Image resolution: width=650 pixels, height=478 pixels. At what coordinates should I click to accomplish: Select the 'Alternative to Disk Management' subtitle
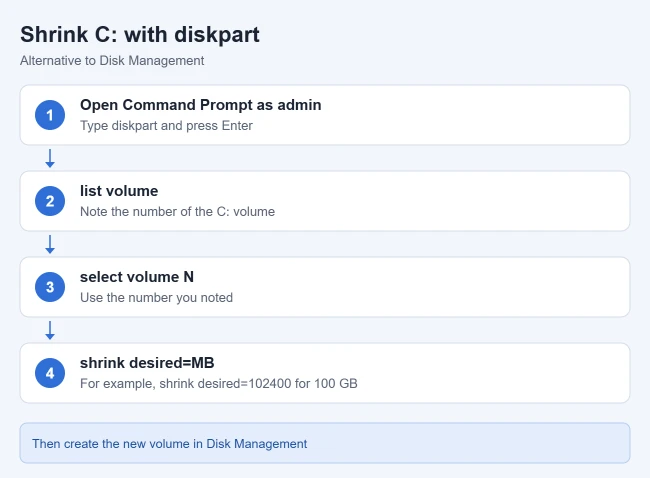(x=112, y=61)
